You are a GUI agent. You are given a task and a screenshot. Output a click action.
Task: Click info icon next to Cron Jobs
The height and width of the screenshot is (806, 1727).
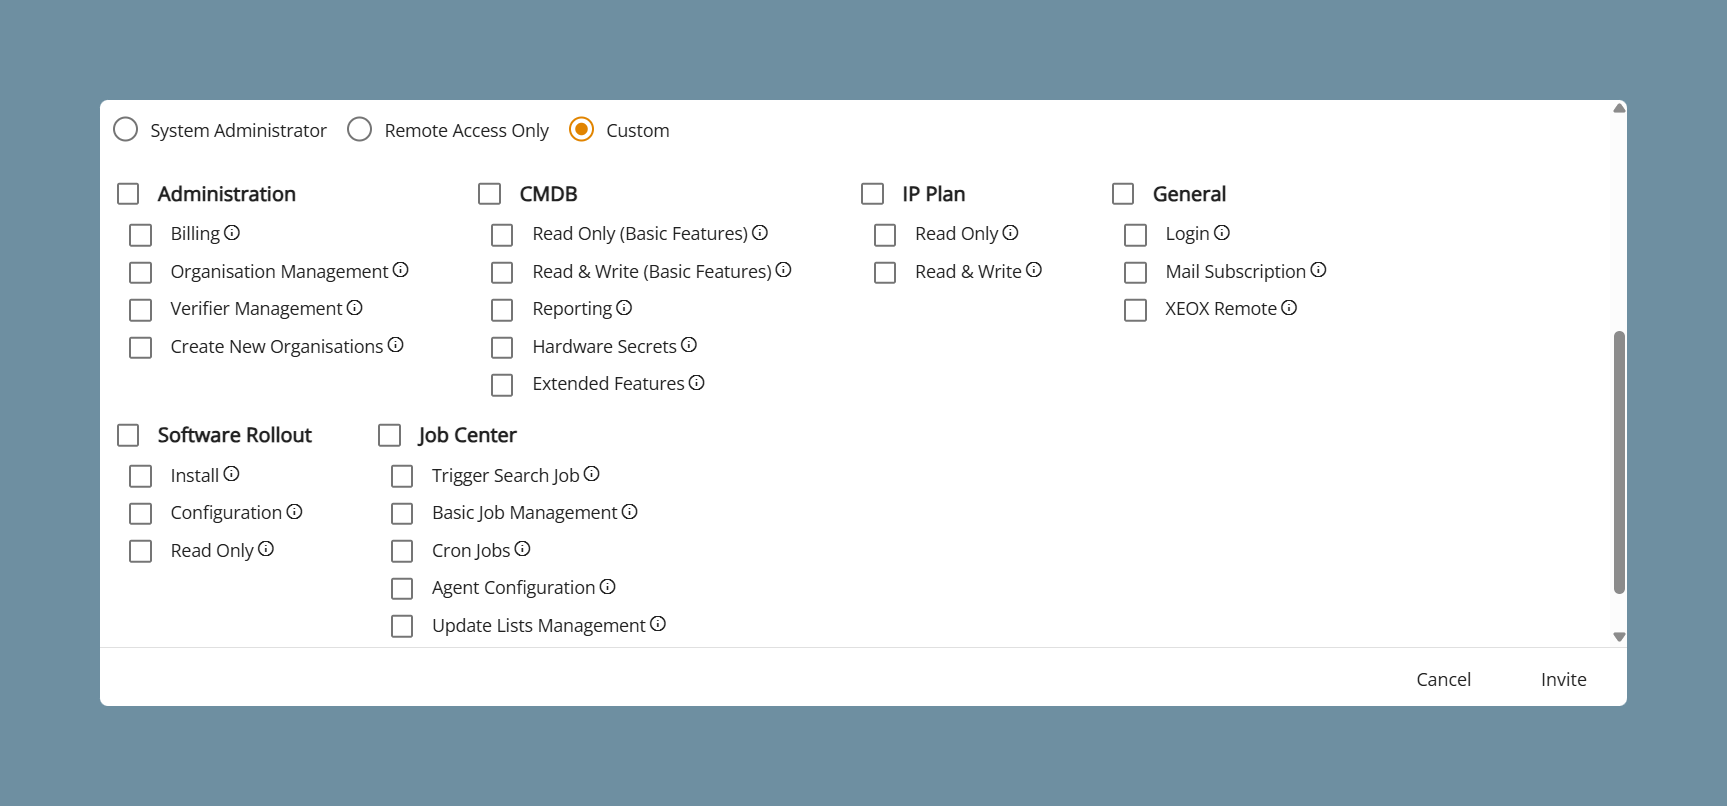[x=522, y=549]
